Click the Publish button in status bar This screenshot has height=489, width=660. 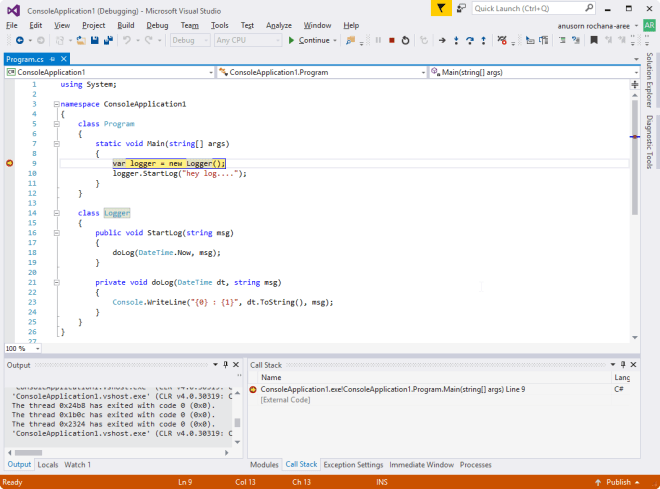point(618,482)
